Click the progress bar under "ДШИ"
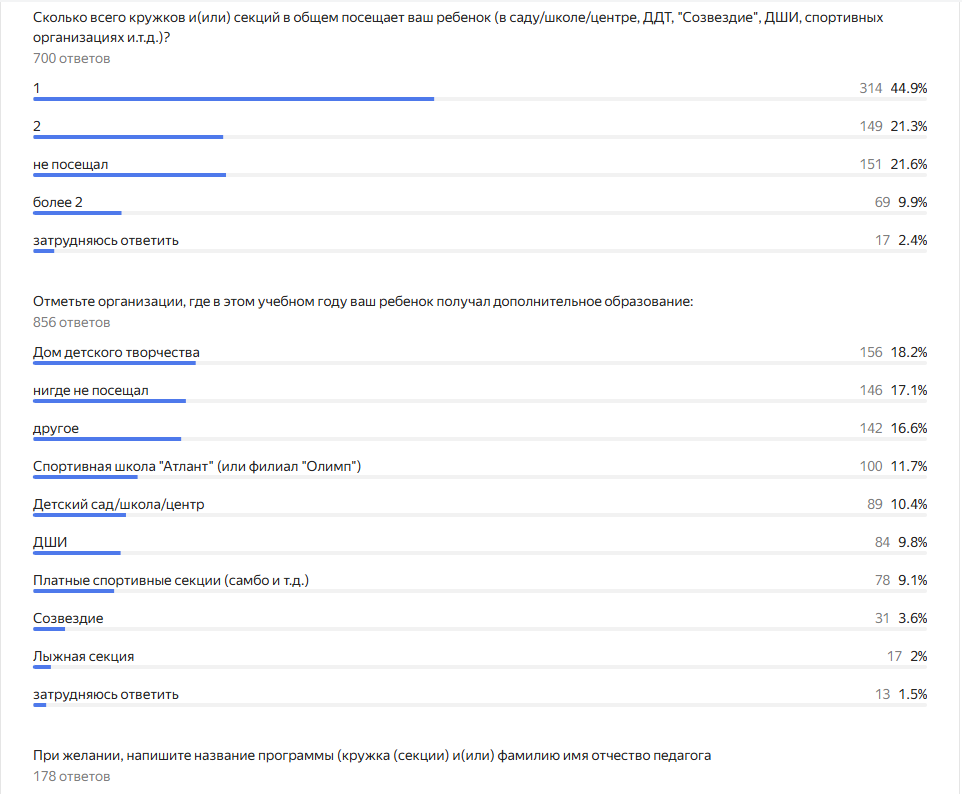This screenshot has height=794, width=962. (x=77, y=553)
